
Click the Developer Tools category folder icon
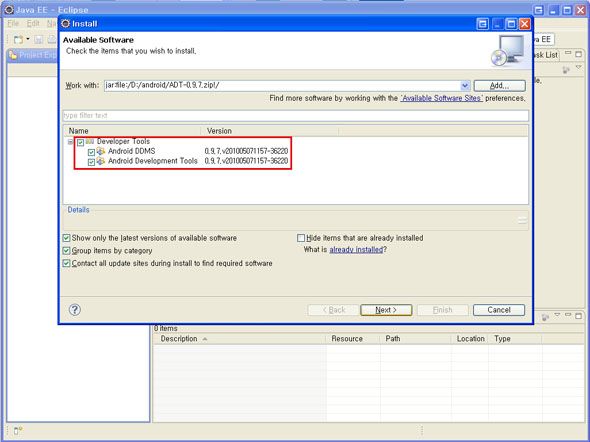coord(90,141)
